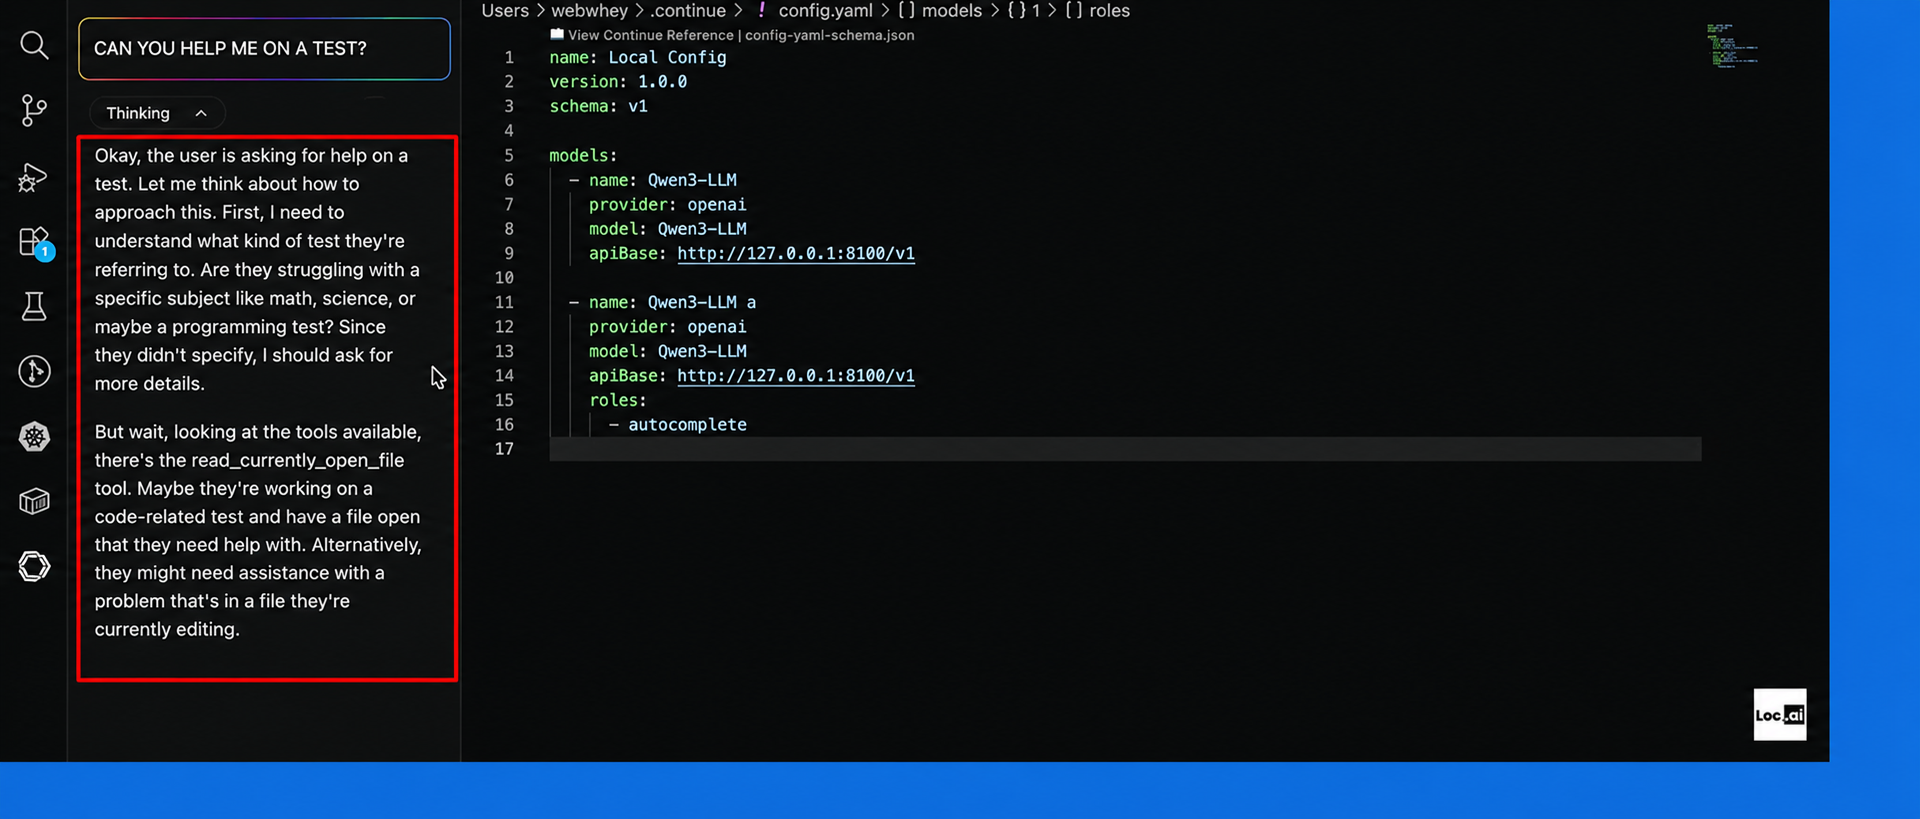Screen dimensions: 1920x819
Task: Open first apiBase link on line 9
Action: point(795,253)
